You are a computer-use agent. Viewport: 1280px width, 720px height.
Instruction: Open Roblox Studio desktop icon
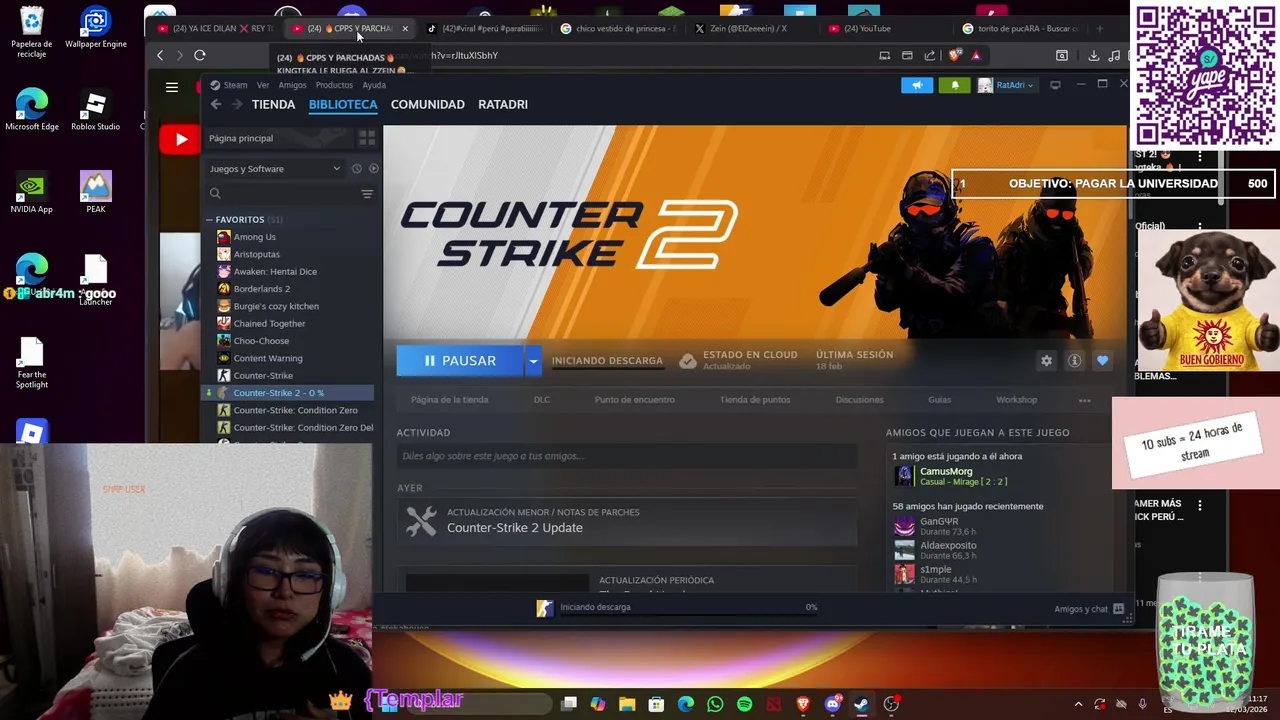click(95, 110)
